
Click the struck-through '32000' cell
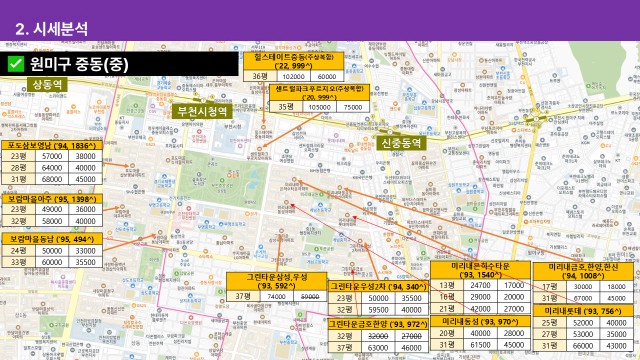coord(378,336)
